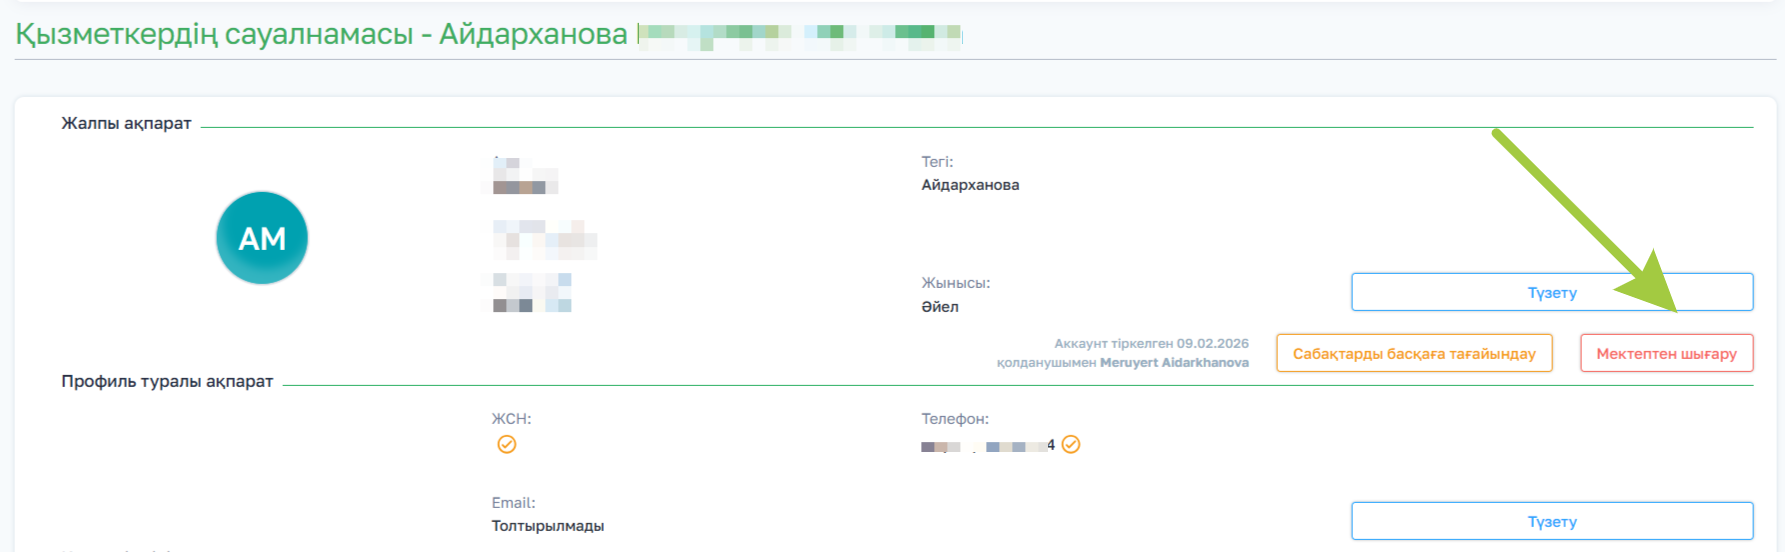Viewport: 1785px width, 552px height.
Task: Click the AM avatar circle
Action: (262, 238)
